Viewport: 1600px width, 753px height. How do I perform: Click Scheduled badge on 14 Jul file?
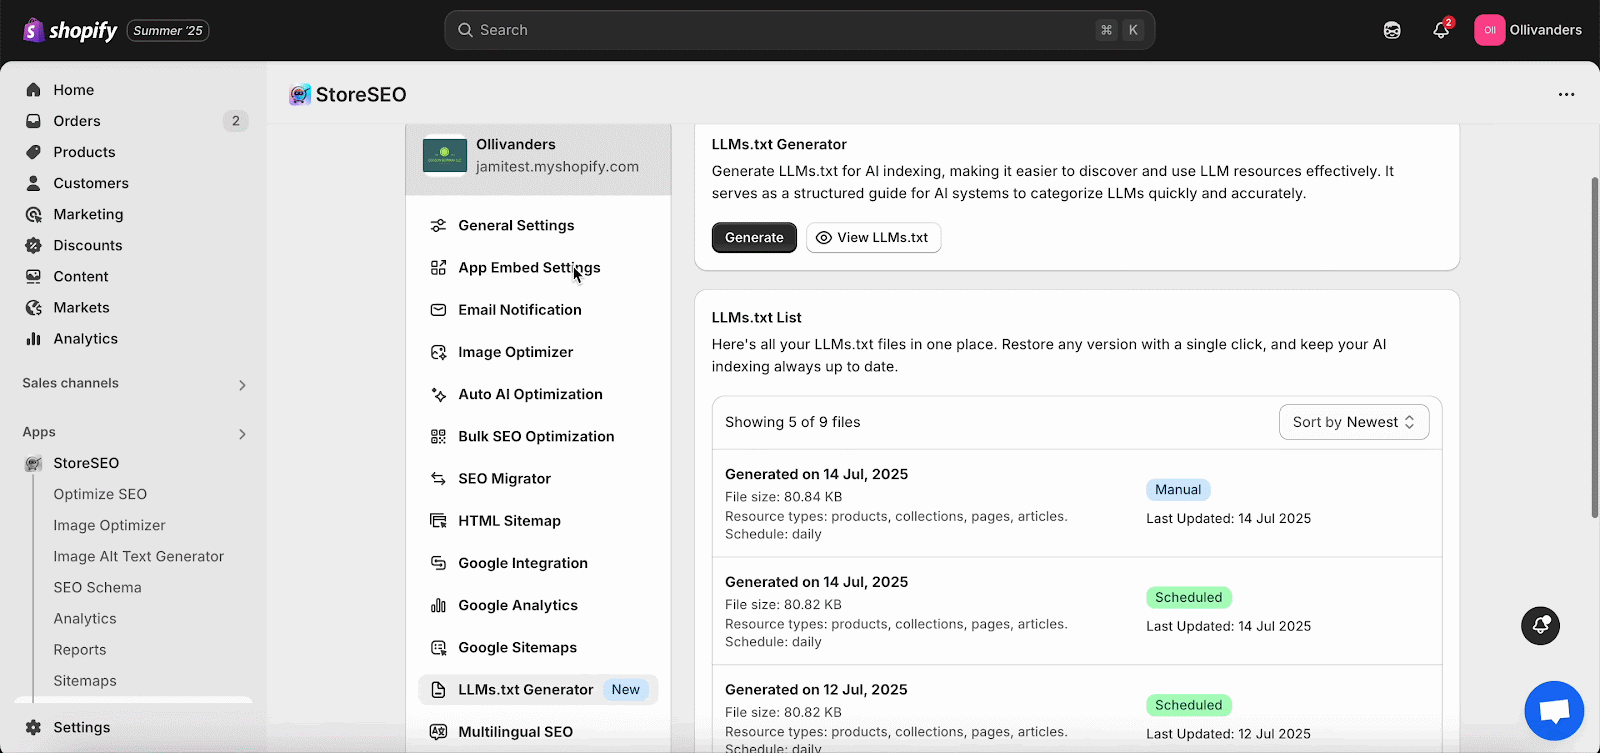(x=1189, y=598)
